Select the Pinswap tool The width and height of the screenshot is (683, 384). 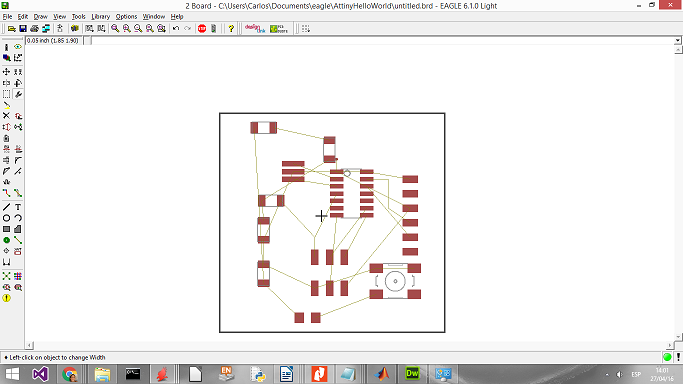pyautogui.click(x=7, y=127)
